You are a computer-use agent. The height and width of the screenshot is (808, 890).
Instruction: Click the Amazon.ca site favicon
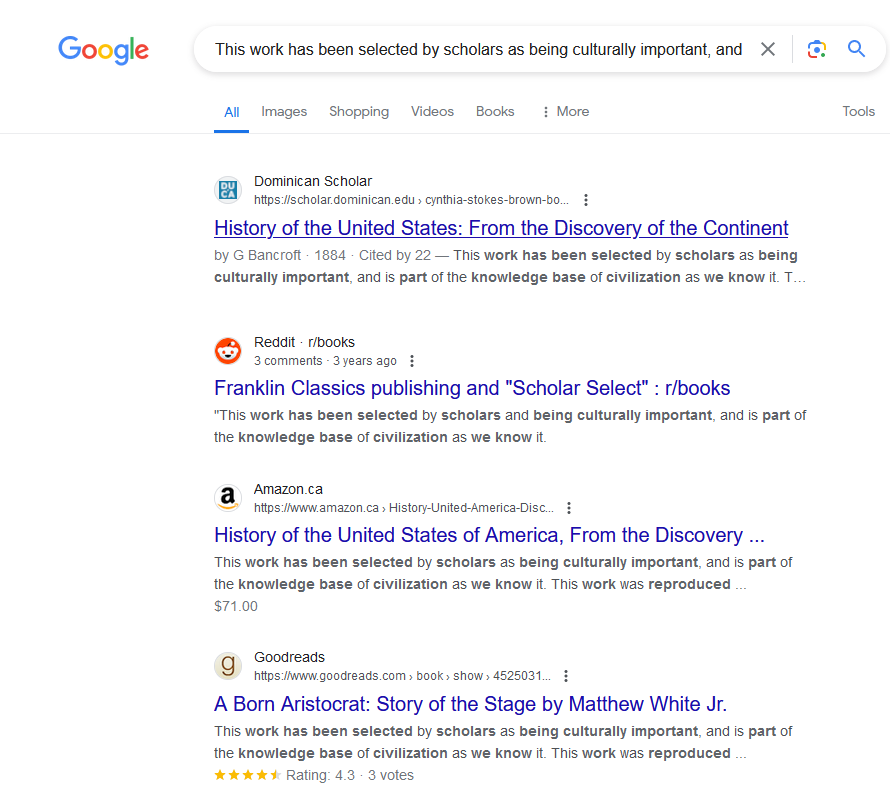[228, 498]
